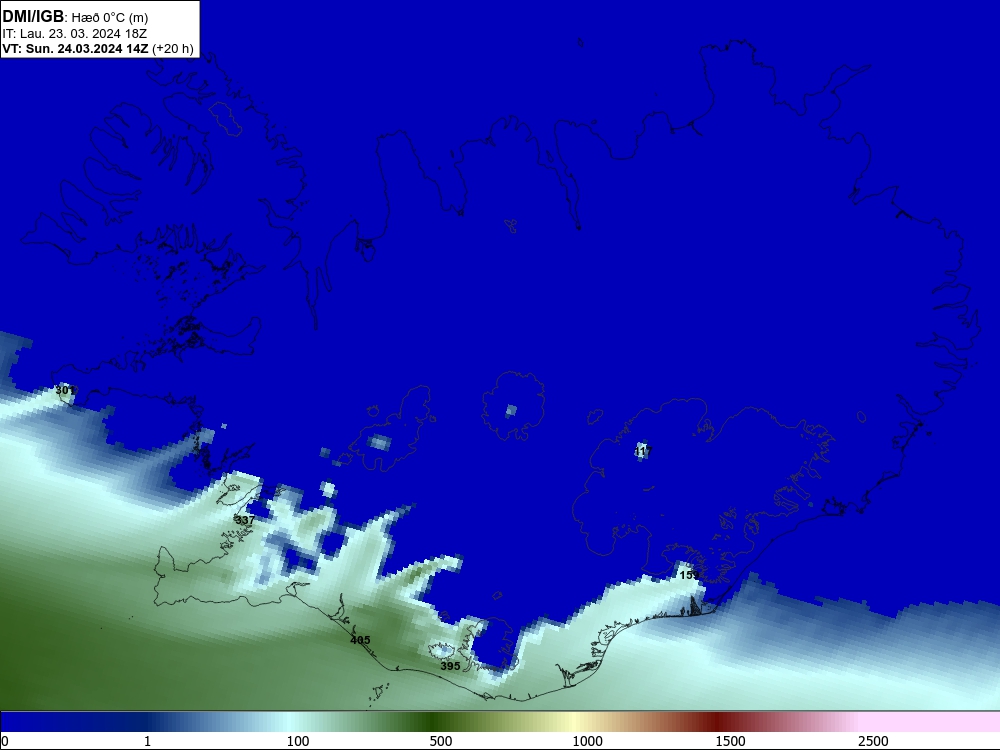This screenshot has height=750, width=1000.
Task: Click the 2500 tick on the color scale
Action: coord(873,741)
